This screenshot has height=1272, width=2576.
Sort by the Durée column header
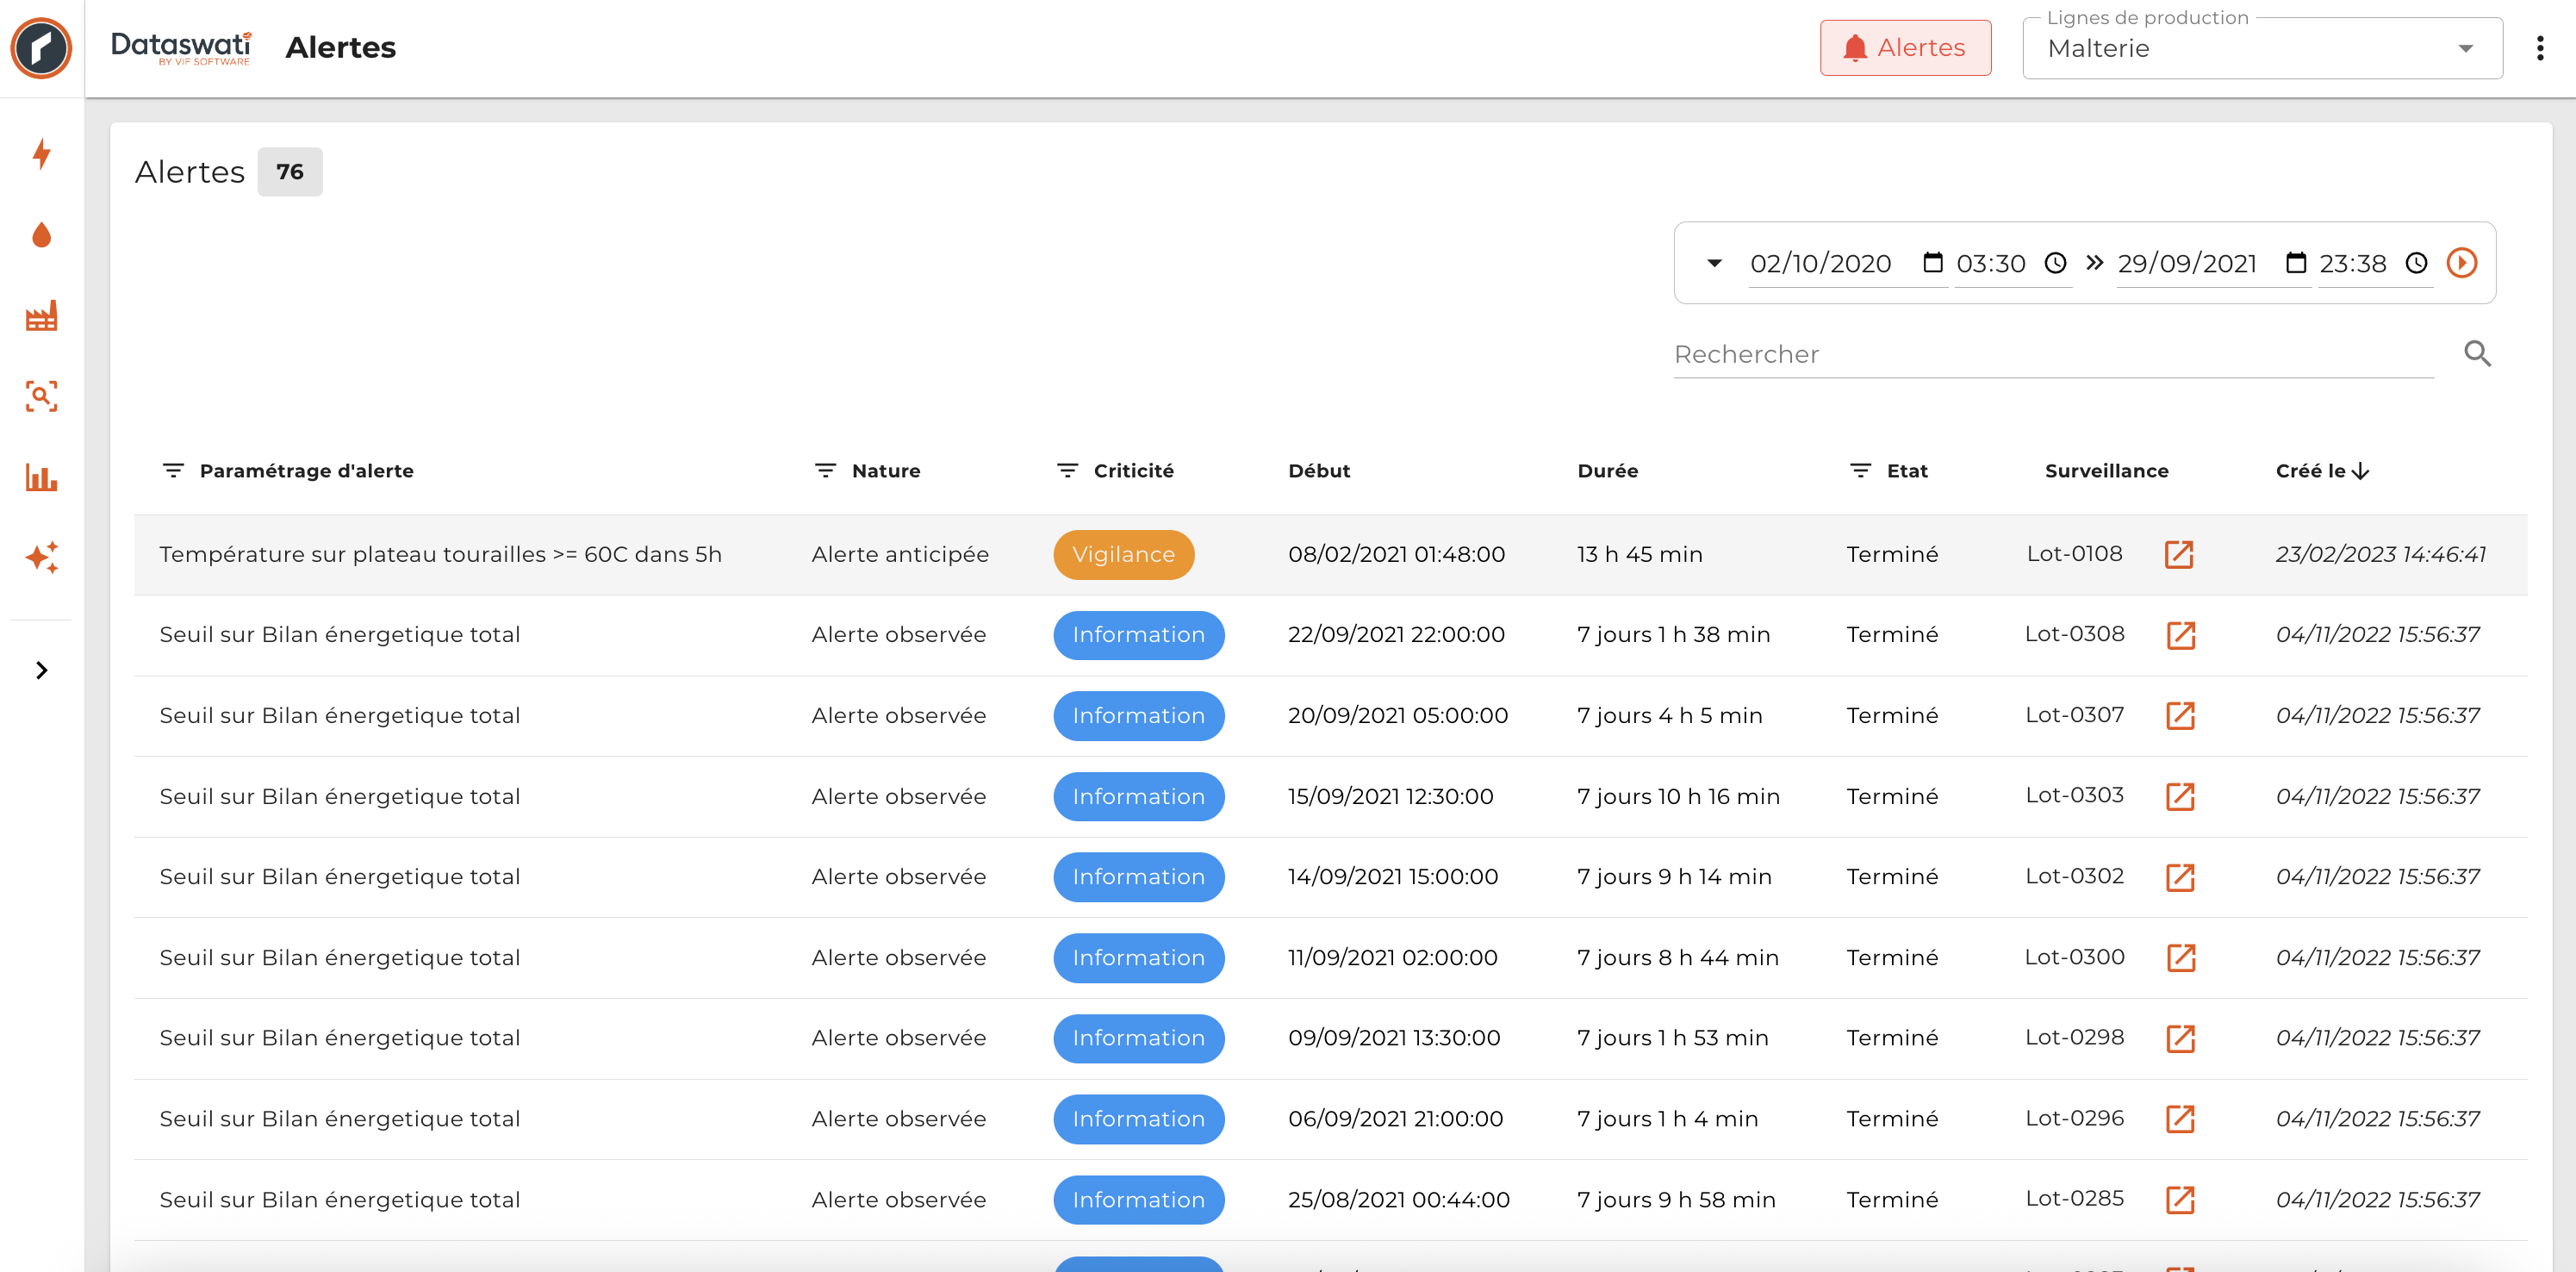[x=1607, y=470]
